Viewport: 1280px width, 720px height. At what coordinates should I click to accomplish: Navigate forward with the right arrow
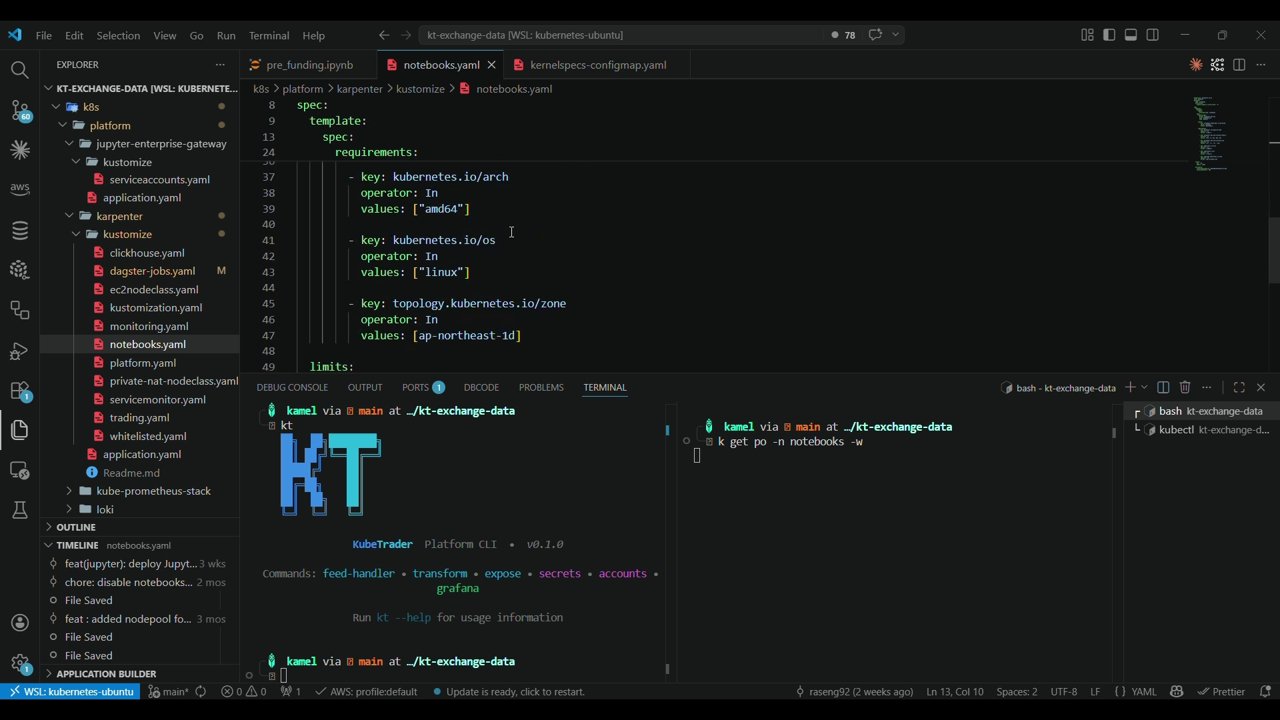(x=406, y=35)
